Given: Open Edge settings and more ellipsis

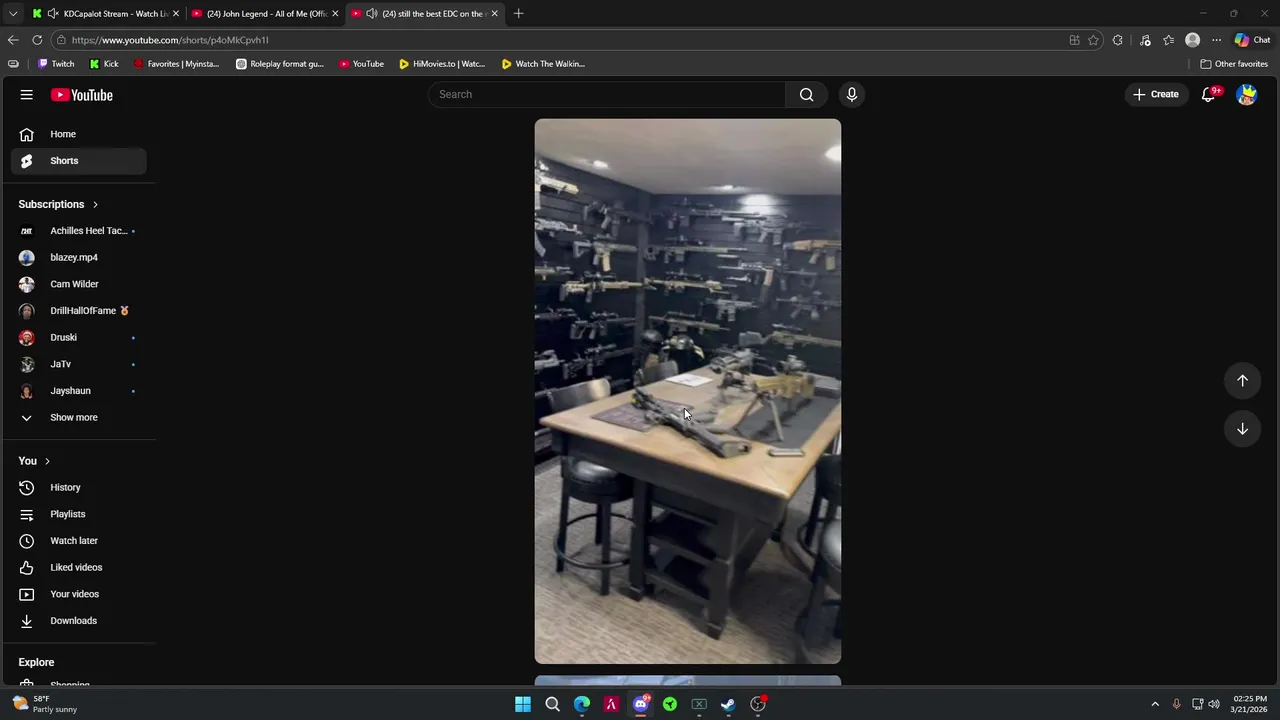Looking at the screenshot, I should [1216, 40].
